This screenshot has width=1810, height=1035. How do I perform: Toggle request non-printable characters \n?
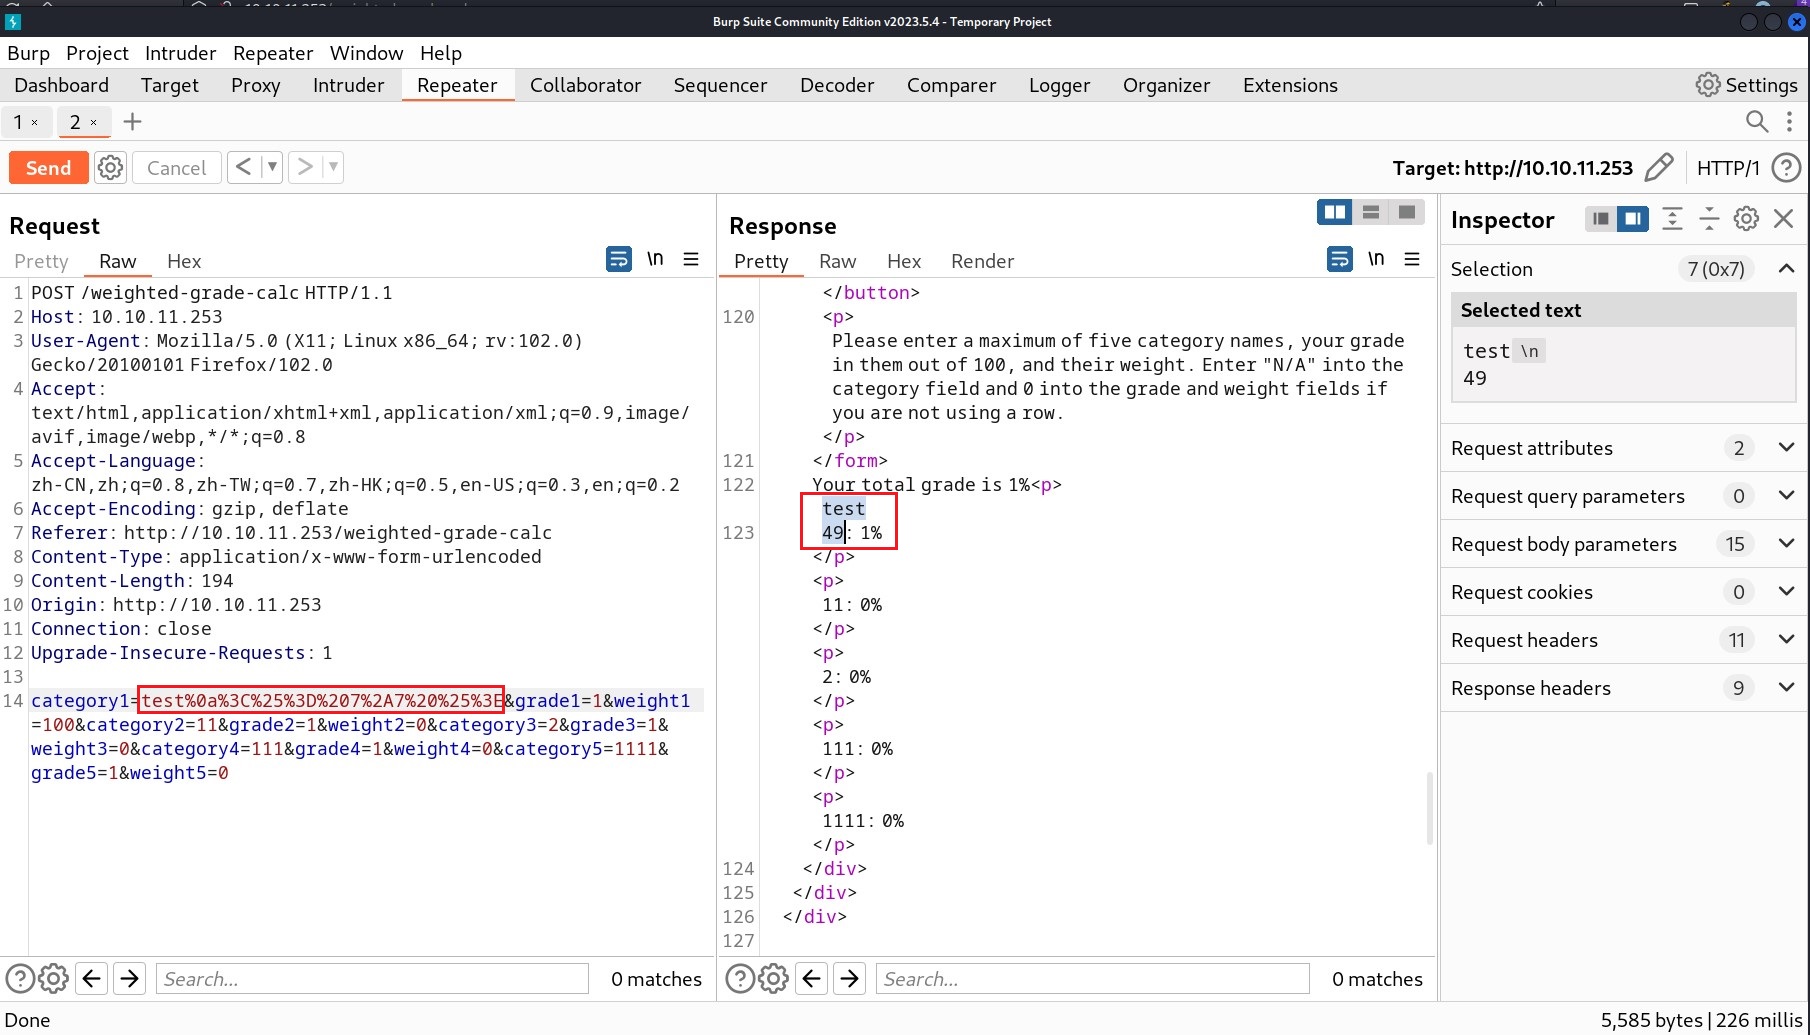(655, 259)
